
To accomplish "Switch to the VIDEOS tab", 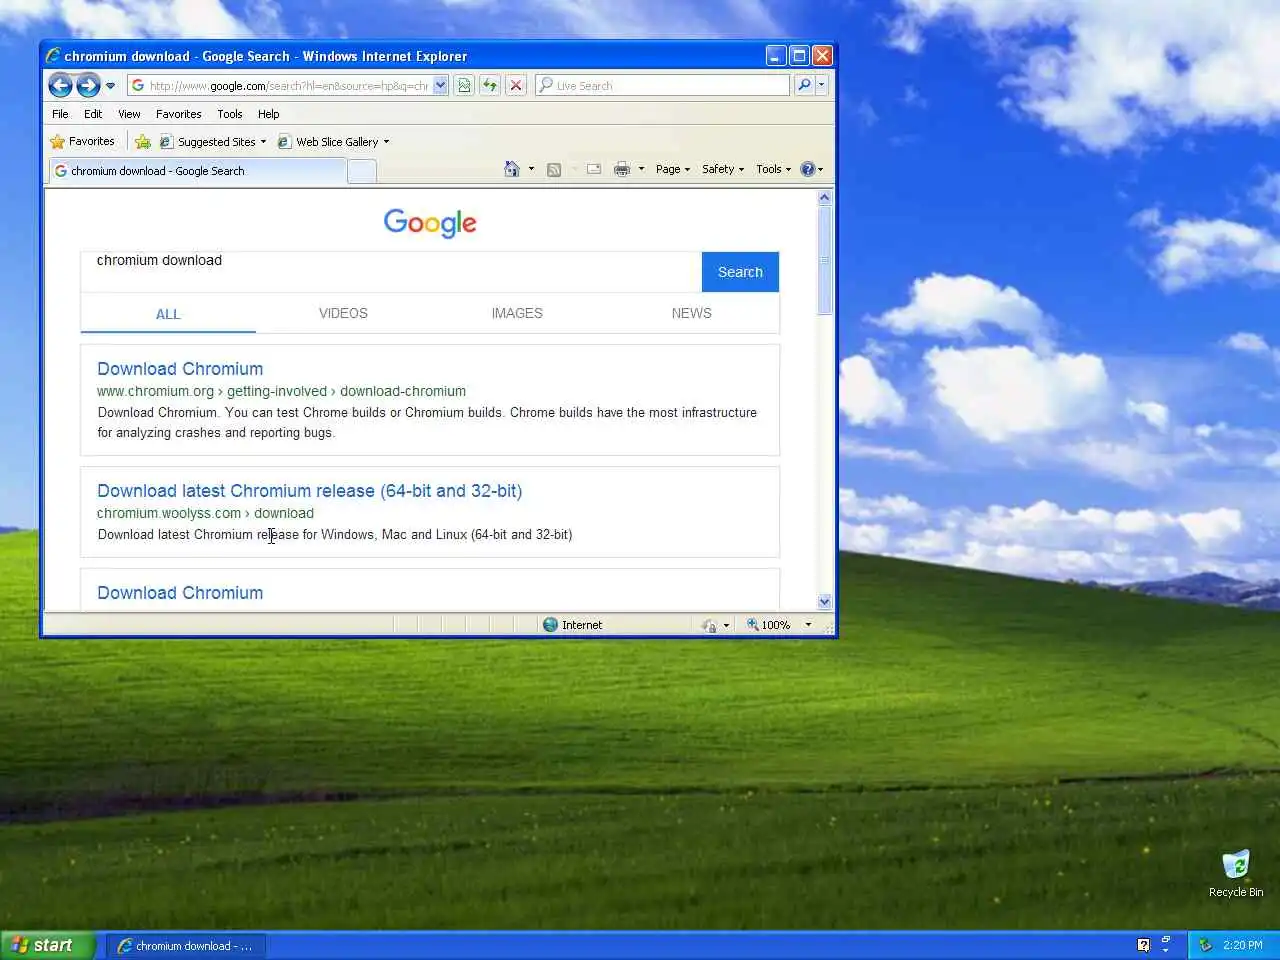I will point(343,313).
